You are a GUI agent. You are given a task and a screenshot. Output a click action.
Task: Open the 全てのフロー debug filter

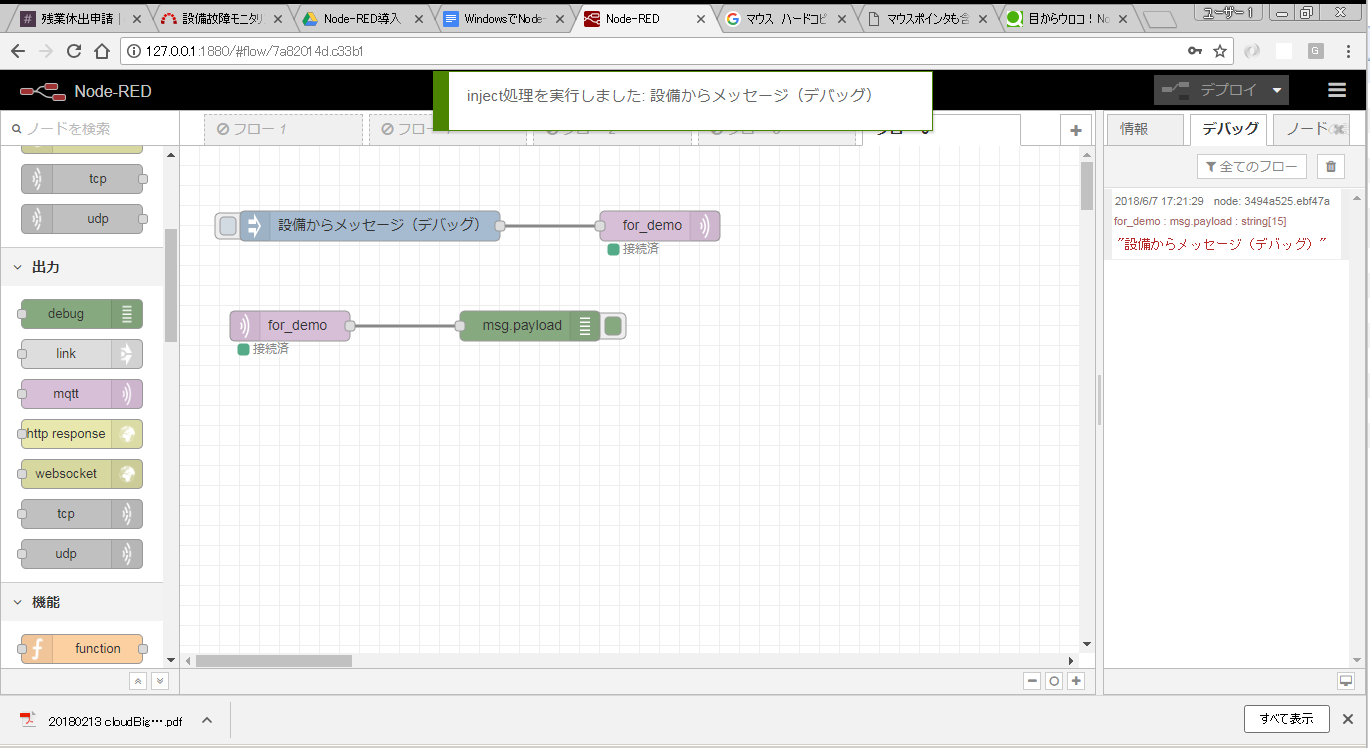click(x=1252, y=167)
